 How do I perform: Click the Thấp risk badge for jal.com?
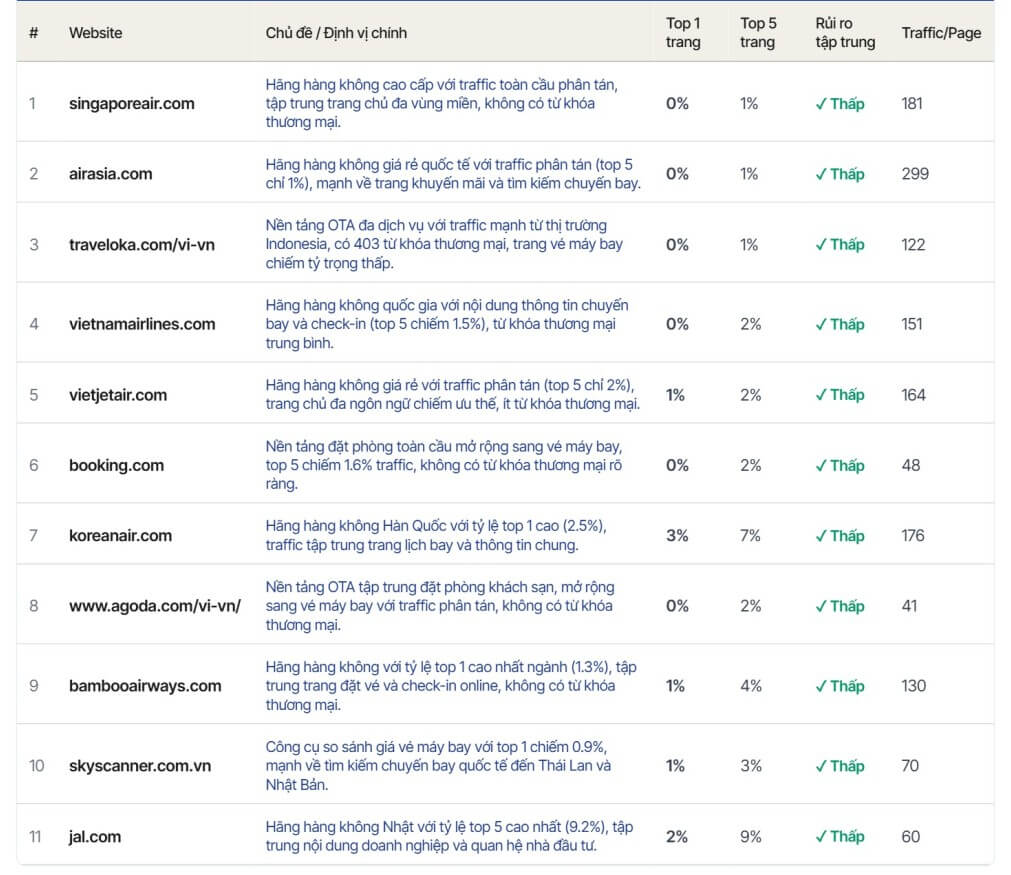pos(839,836)
